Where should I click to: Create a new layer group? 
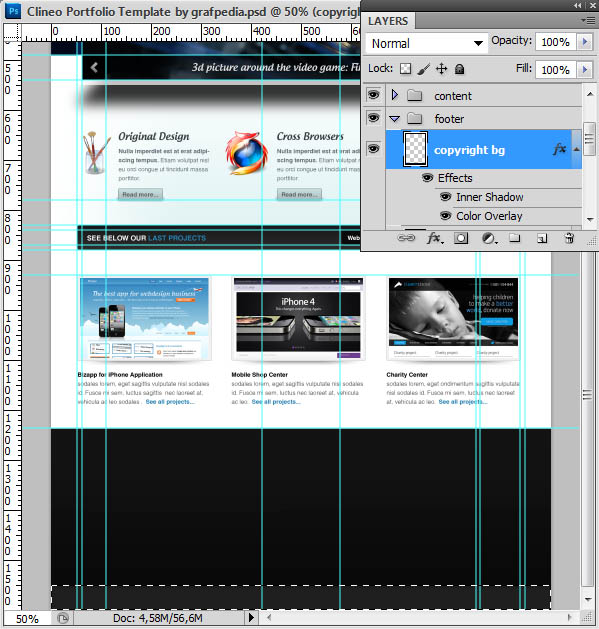[x=515, y=238]
